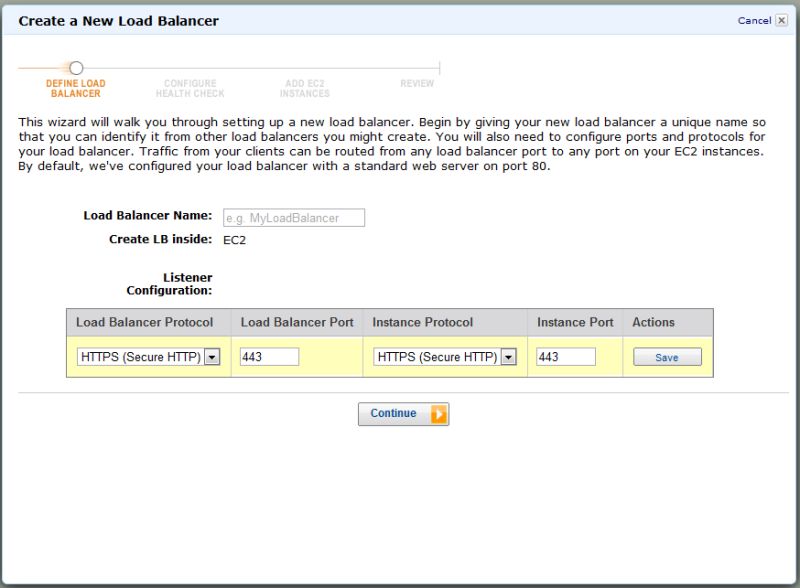Open the ADD EC2 INSTANCES step

[305, 89]
